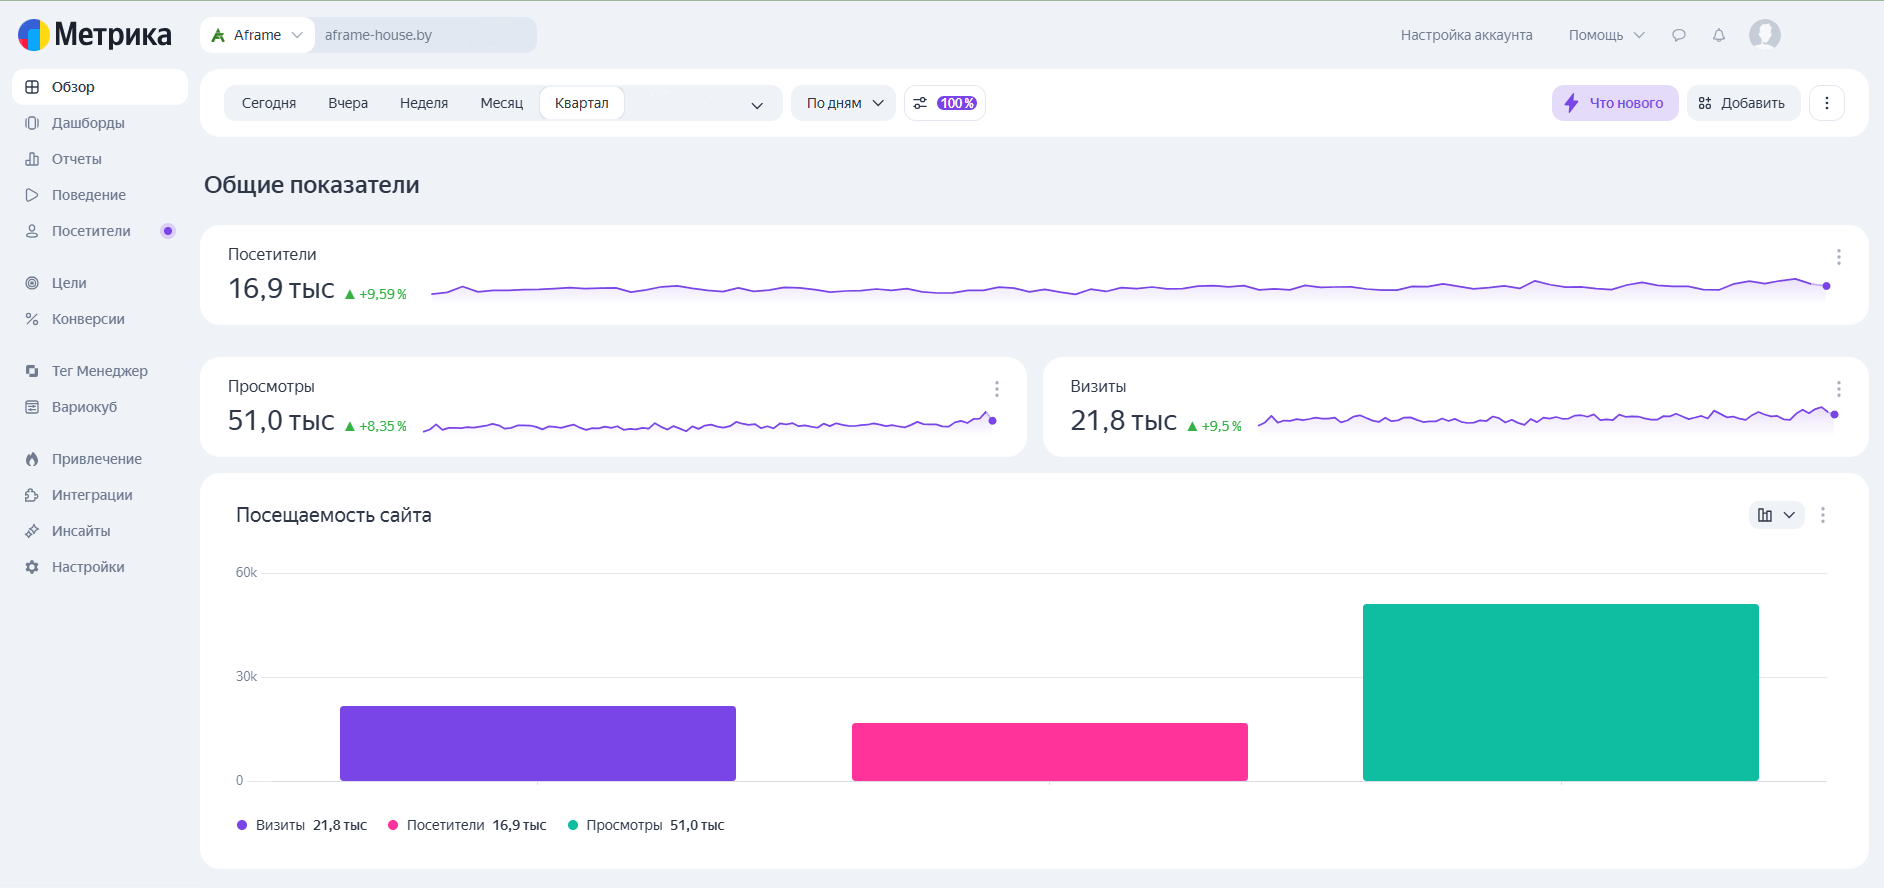This screenshot has height=888, width=1884.
Task: Open the three-dot menu on Визиты card
Action: tap(1838, 389)
